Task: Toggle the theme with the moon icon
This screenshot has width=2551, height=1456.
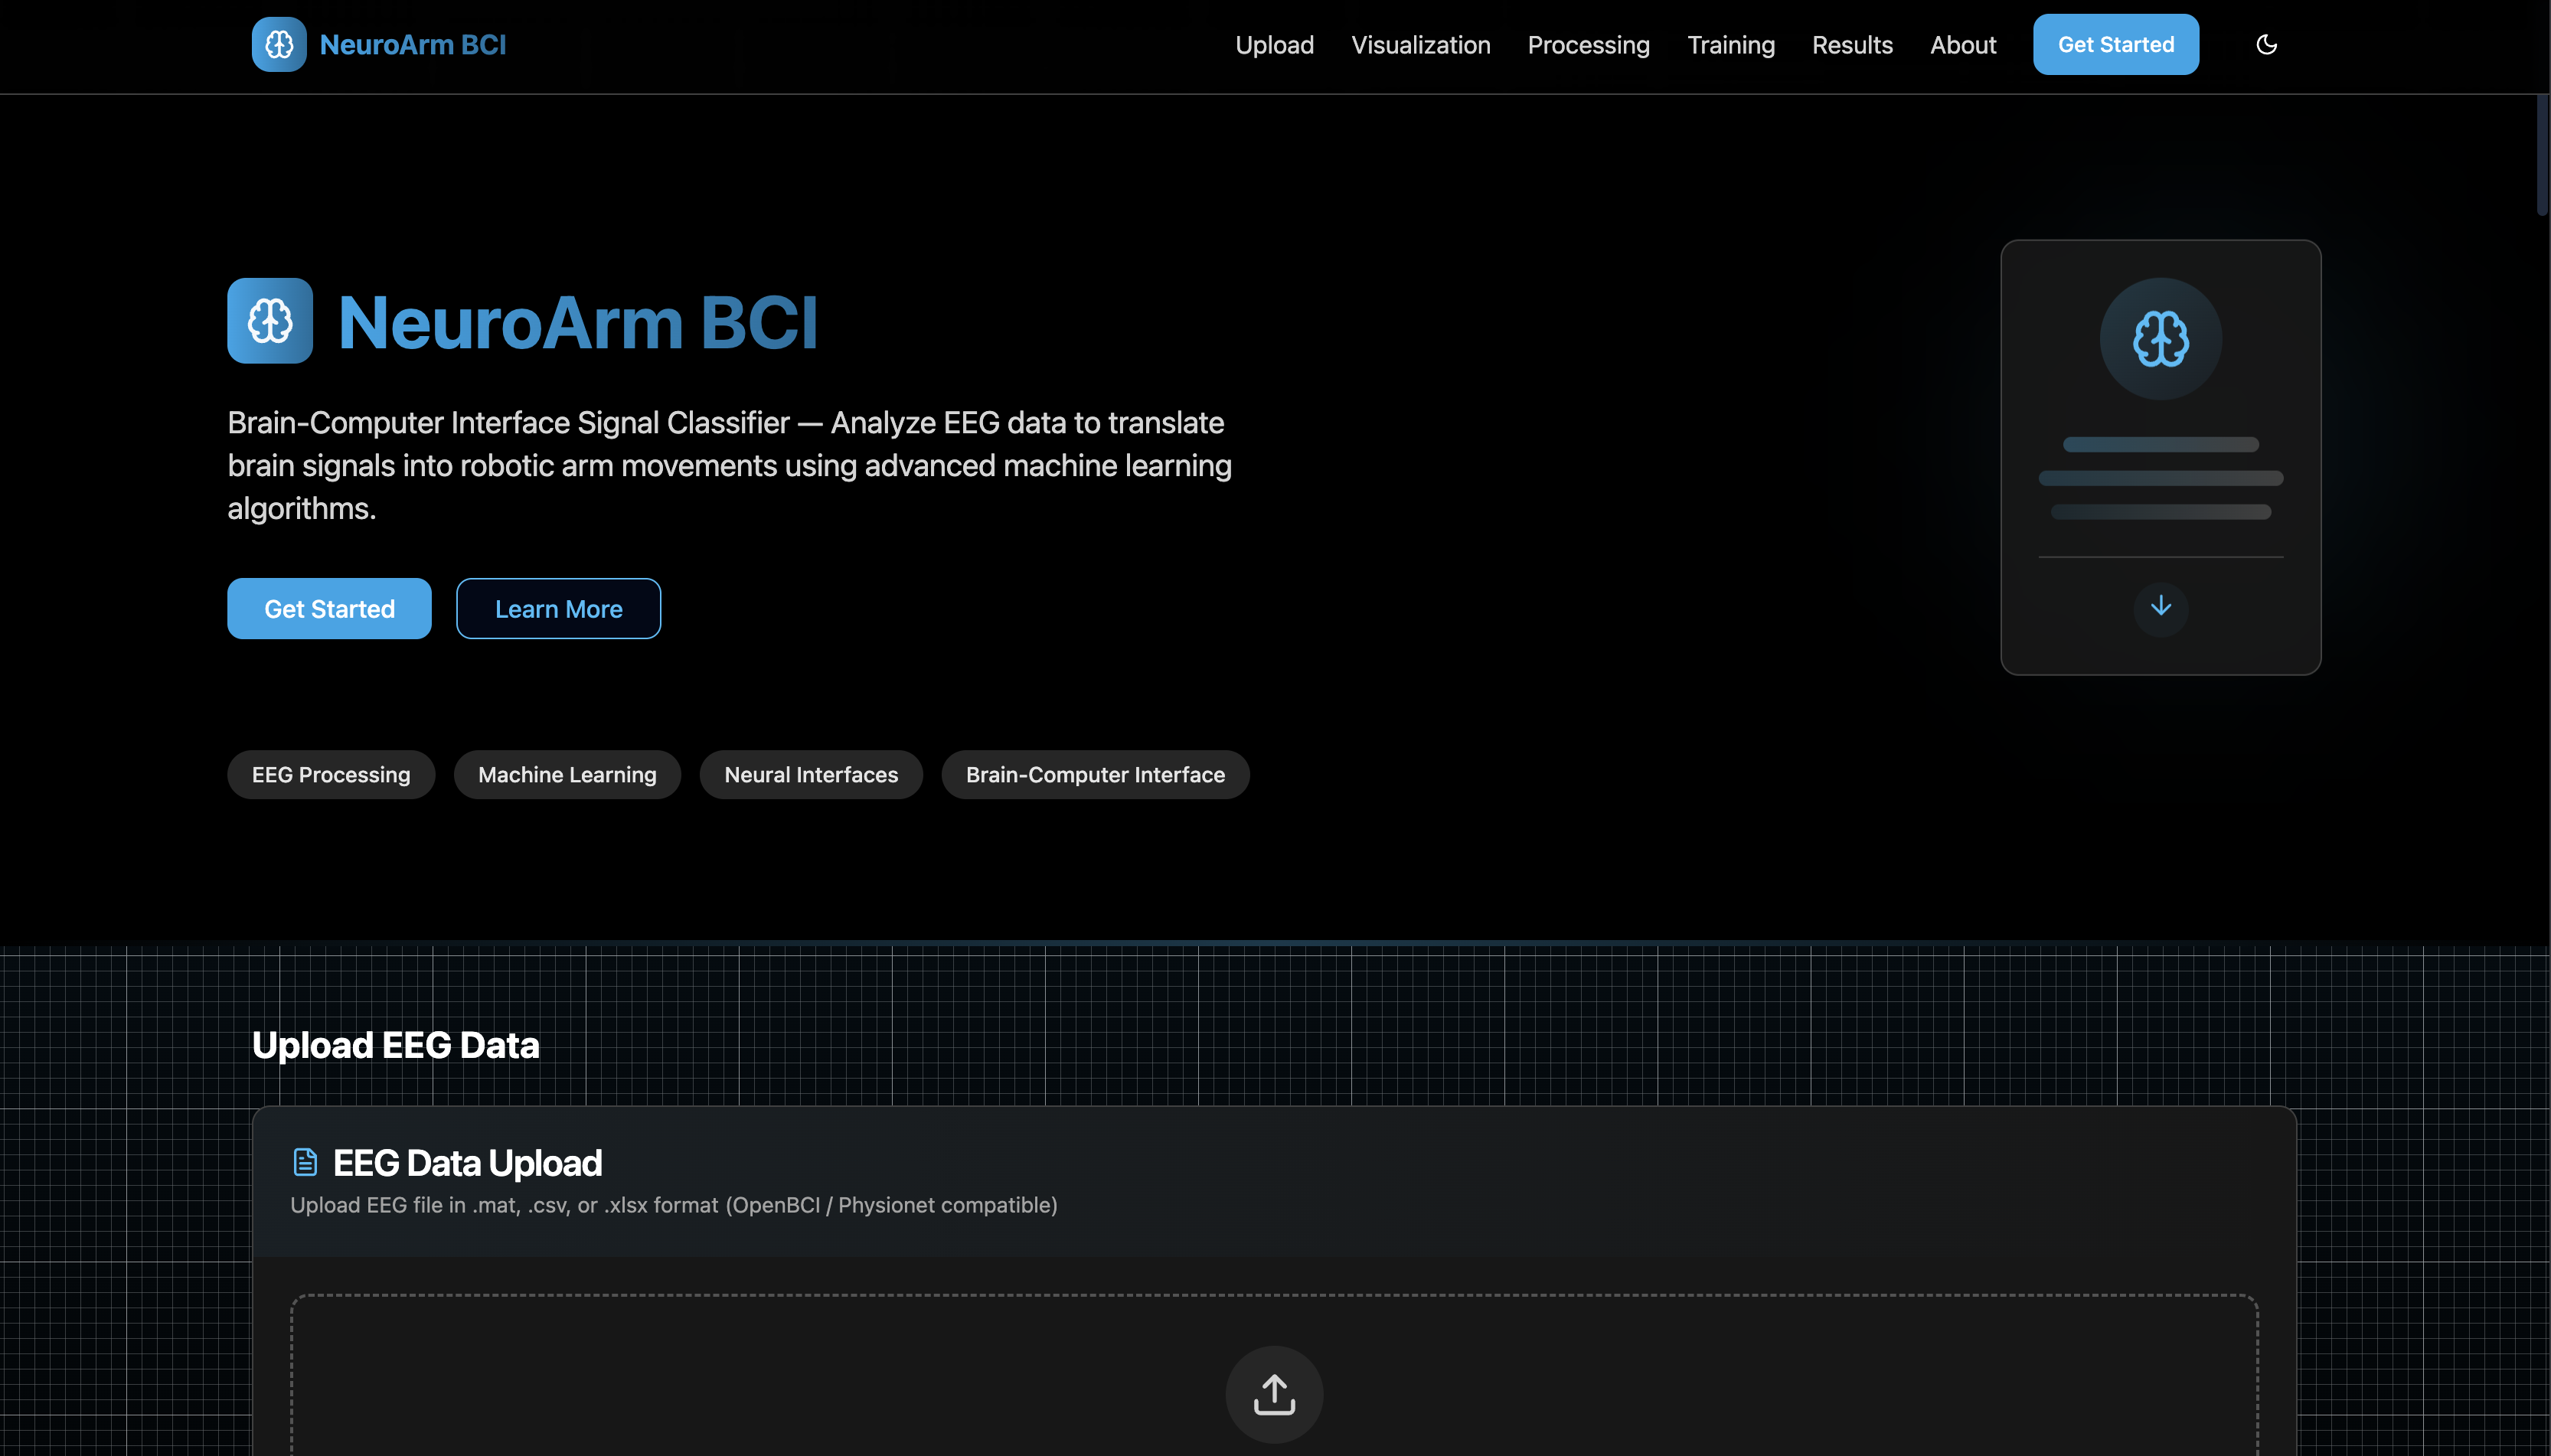Action: pos(2266,44)
